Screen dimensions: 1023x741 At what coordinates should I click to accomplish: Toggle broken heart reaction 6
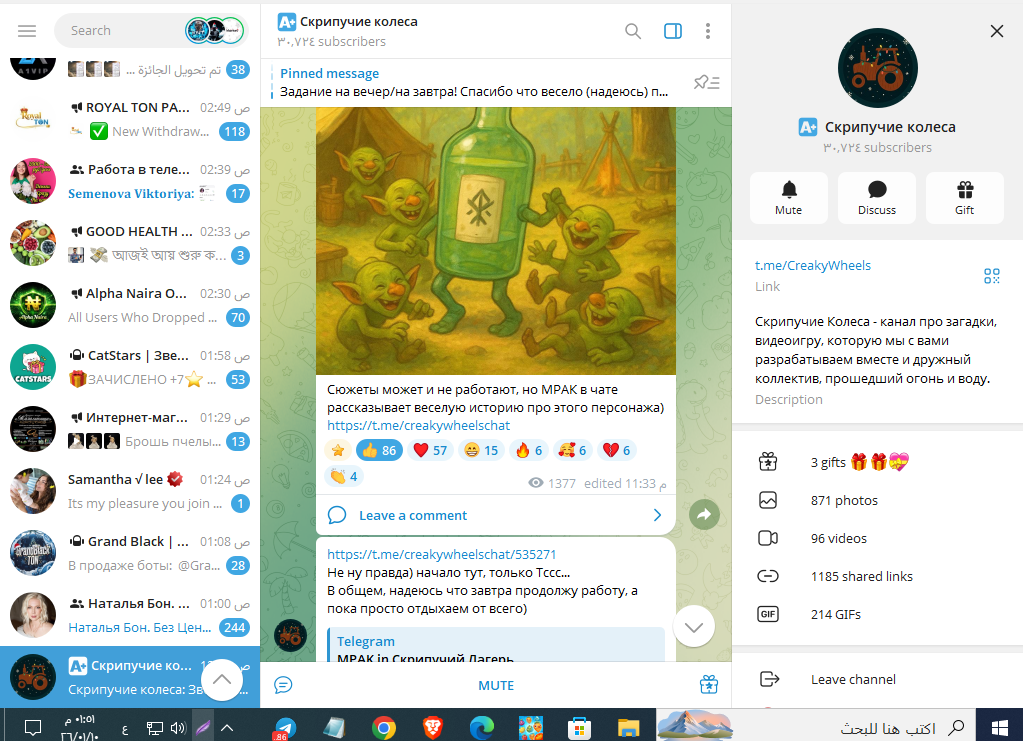click(617, 450)
